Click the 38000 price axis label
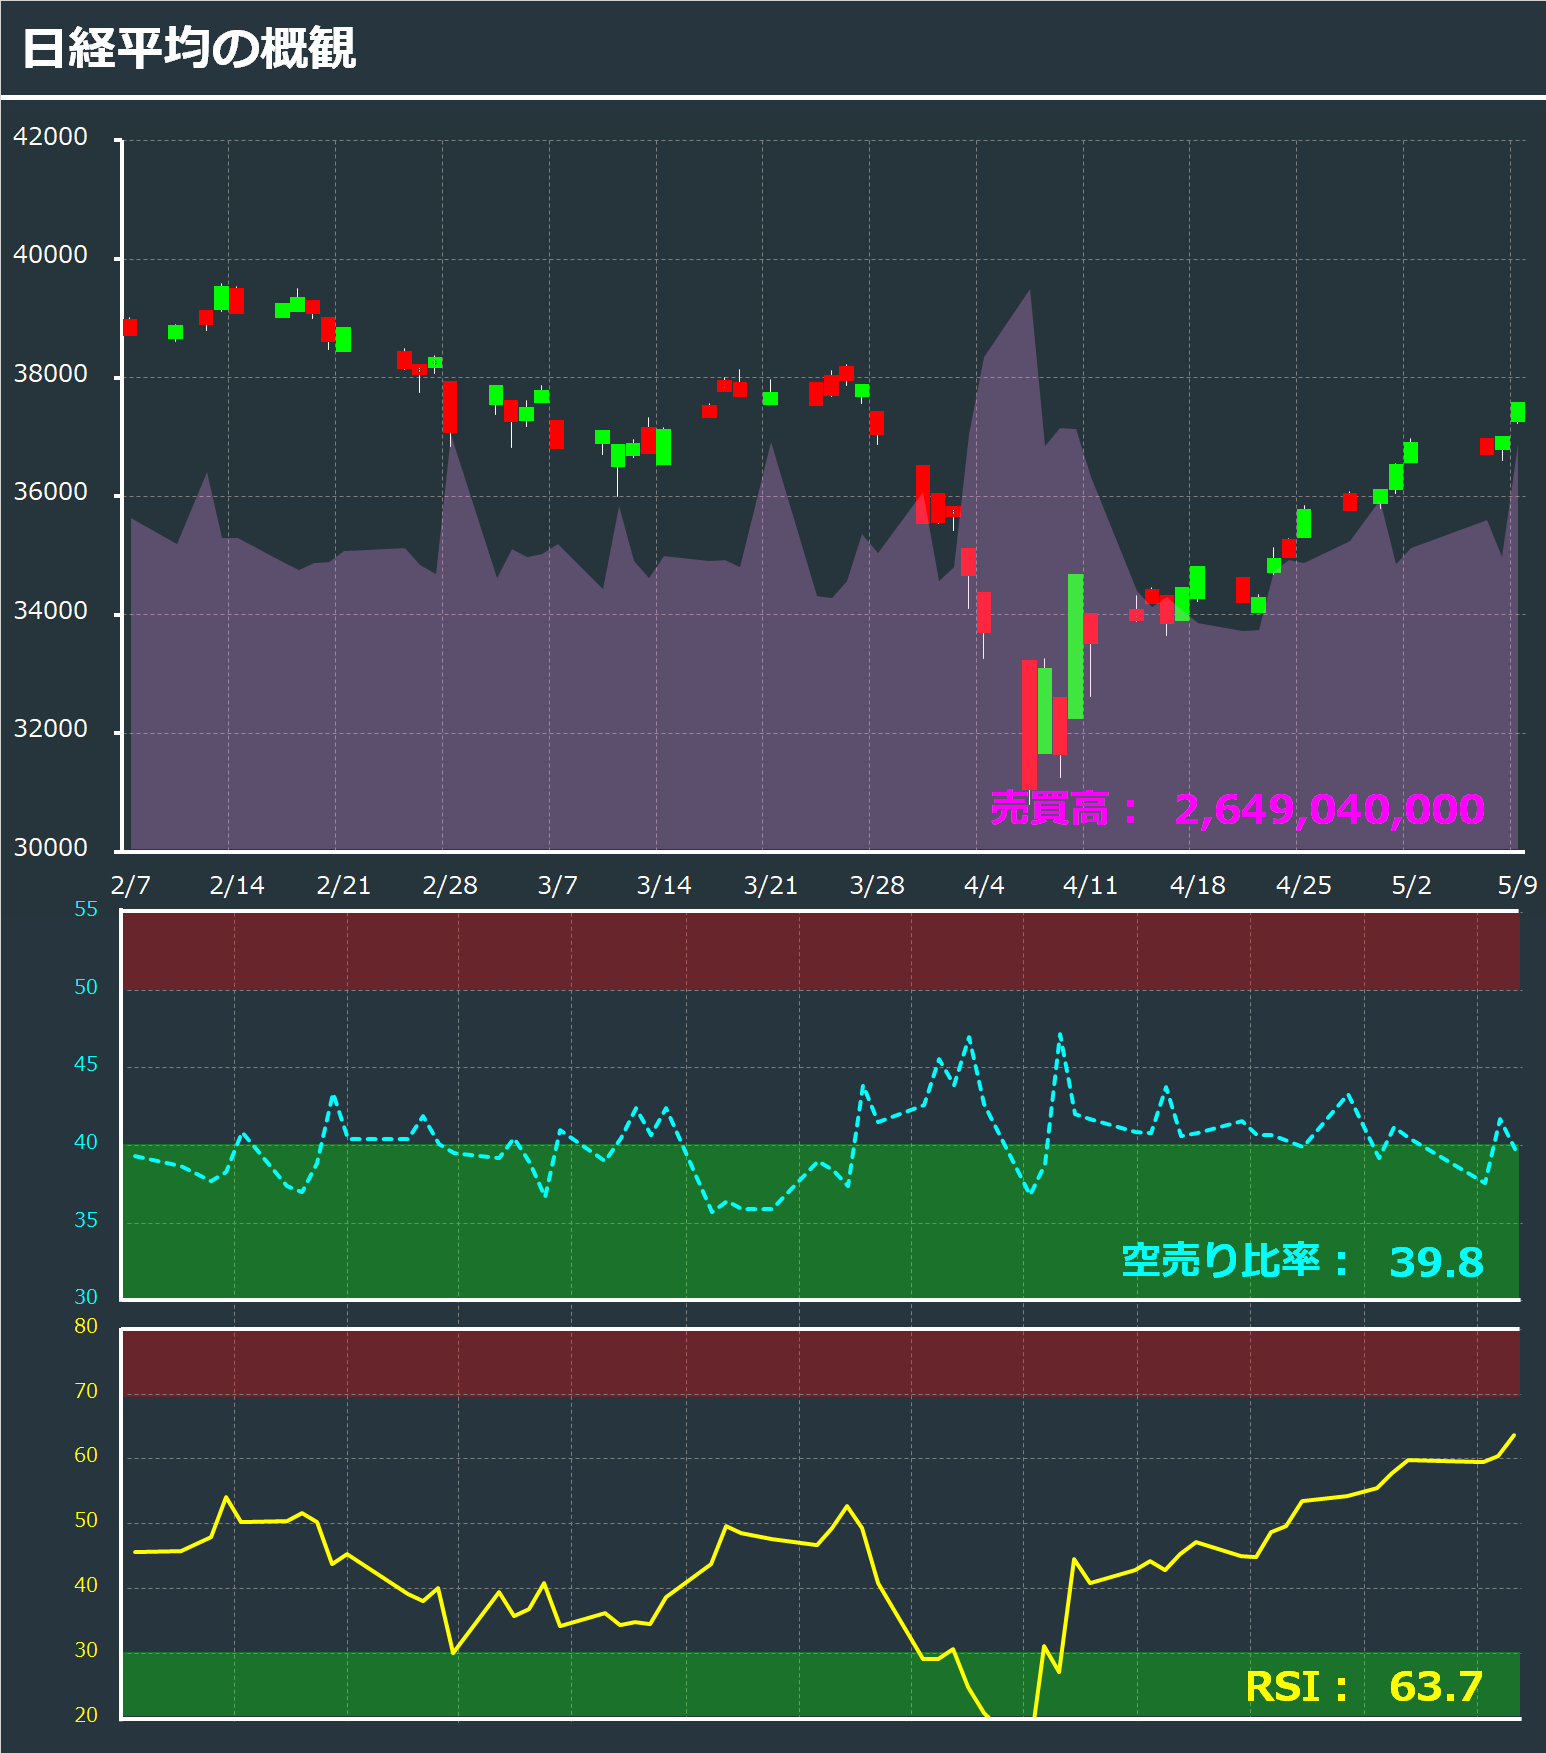The image size is (1546, 1753). point(50,374)
